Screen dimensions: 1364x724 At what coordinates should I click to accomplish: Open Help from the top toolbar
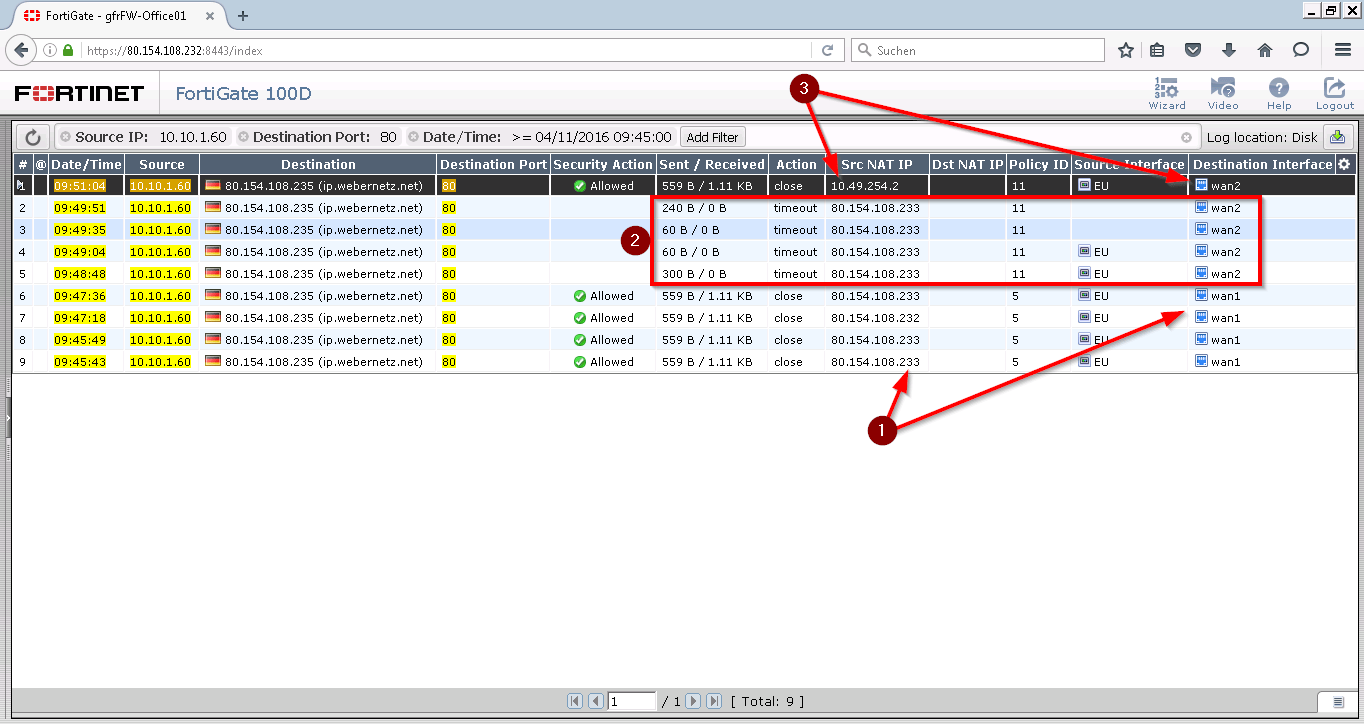tap(1278, 93)
